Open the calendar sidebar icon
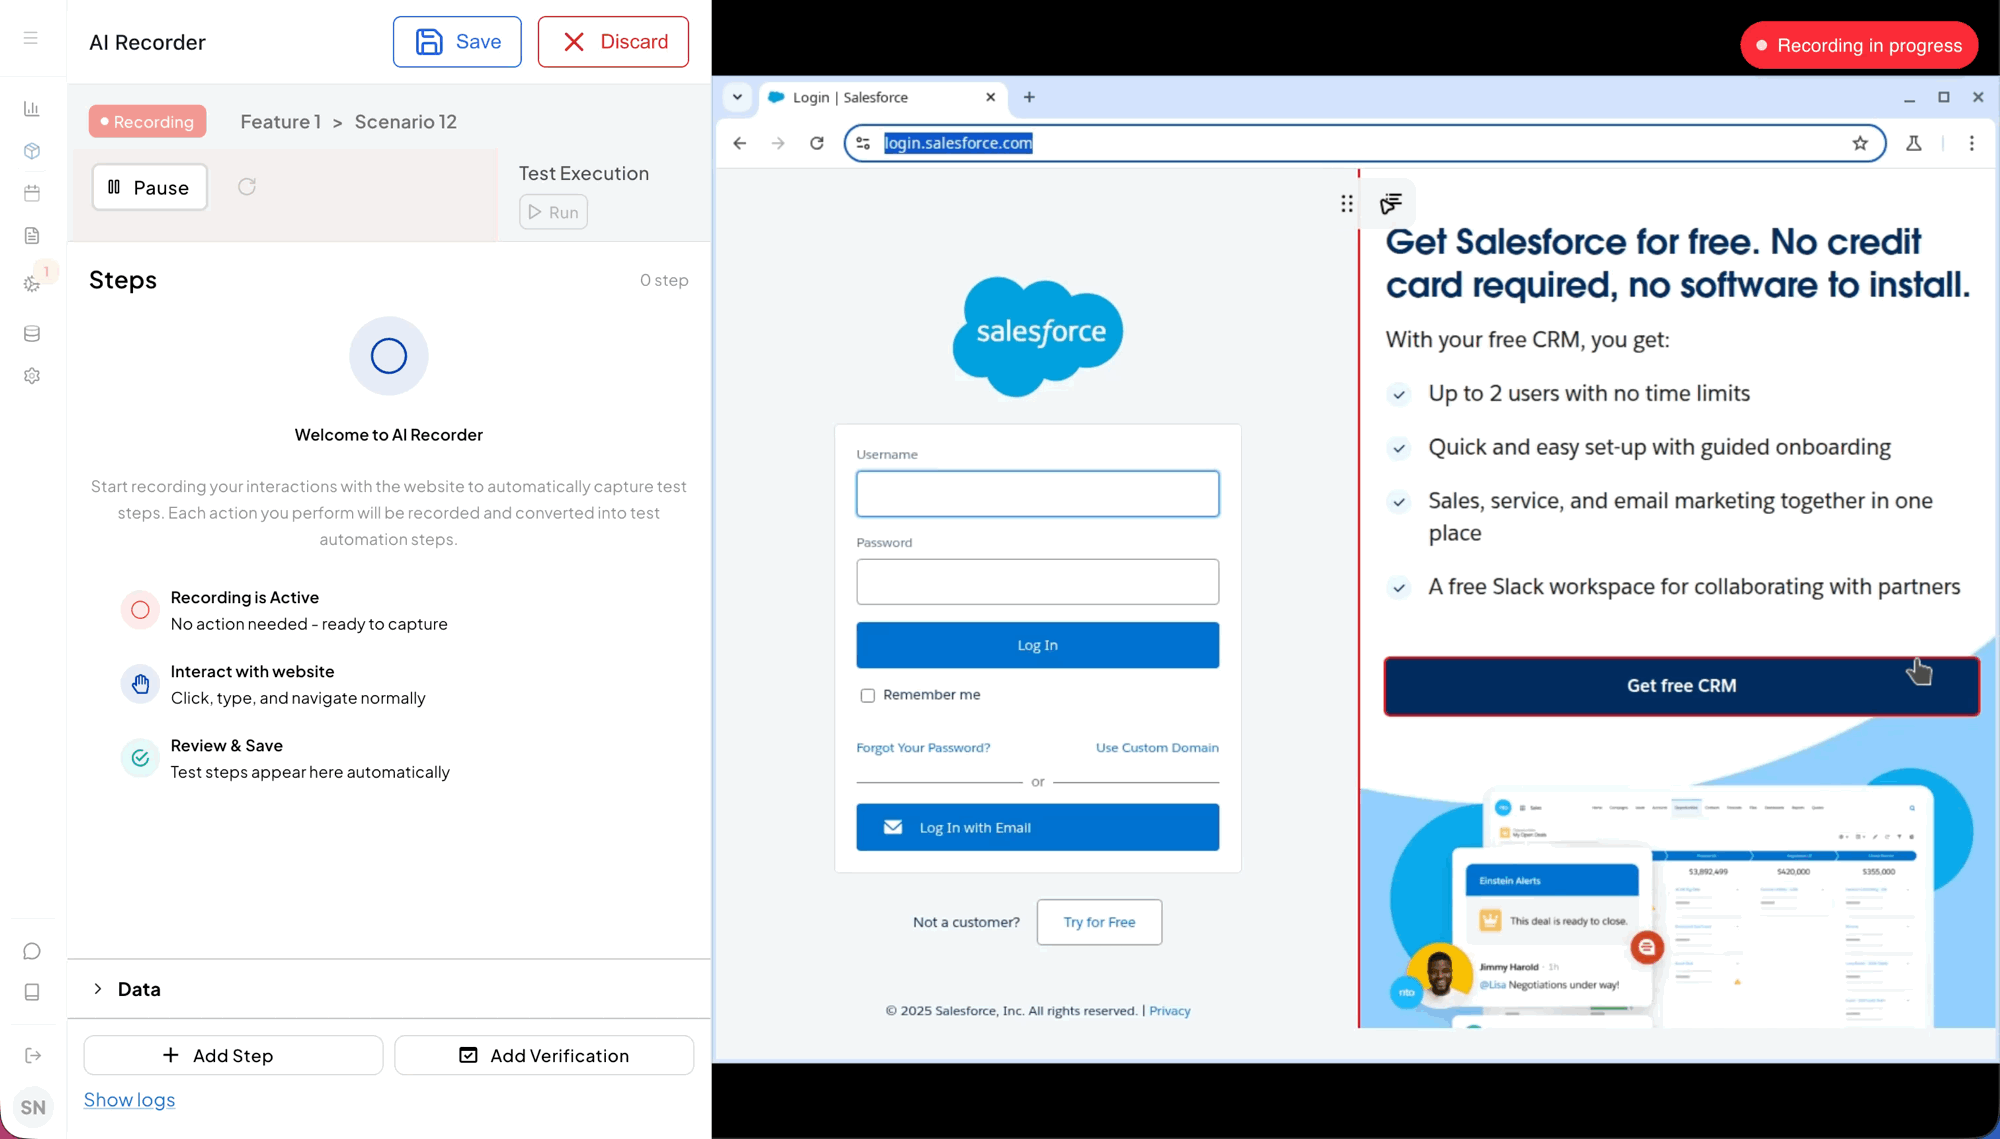The height and width of the screenshot is (1139, 2000). coord(32,193)
